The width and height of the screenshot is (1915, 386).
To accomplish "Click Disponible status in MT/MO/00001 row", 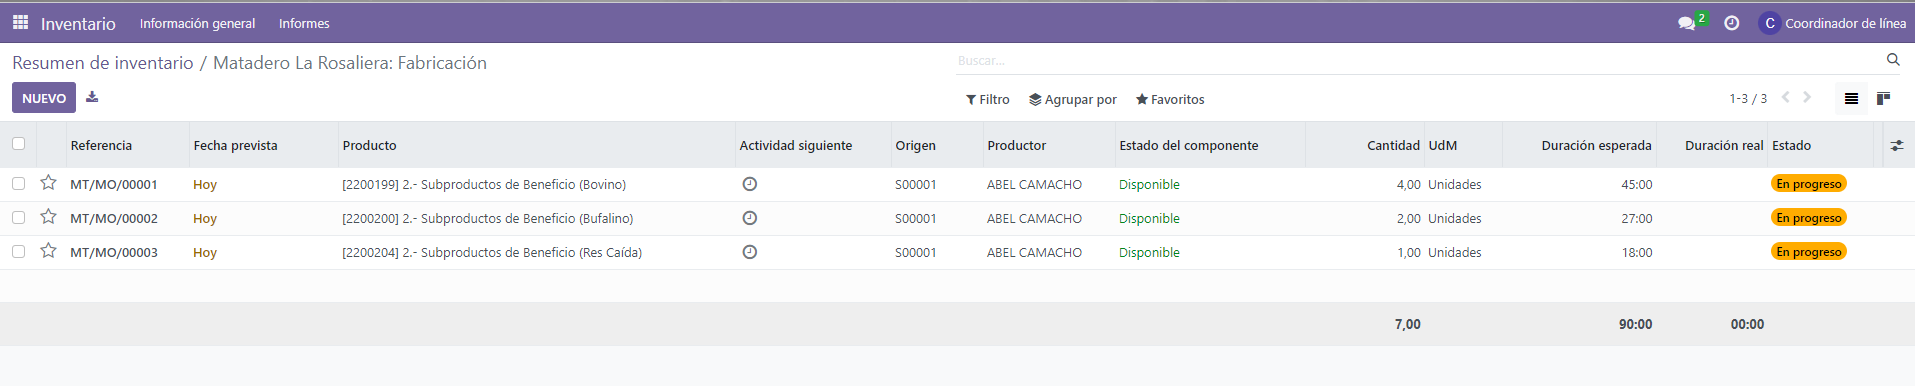I will coord(1149,184).
